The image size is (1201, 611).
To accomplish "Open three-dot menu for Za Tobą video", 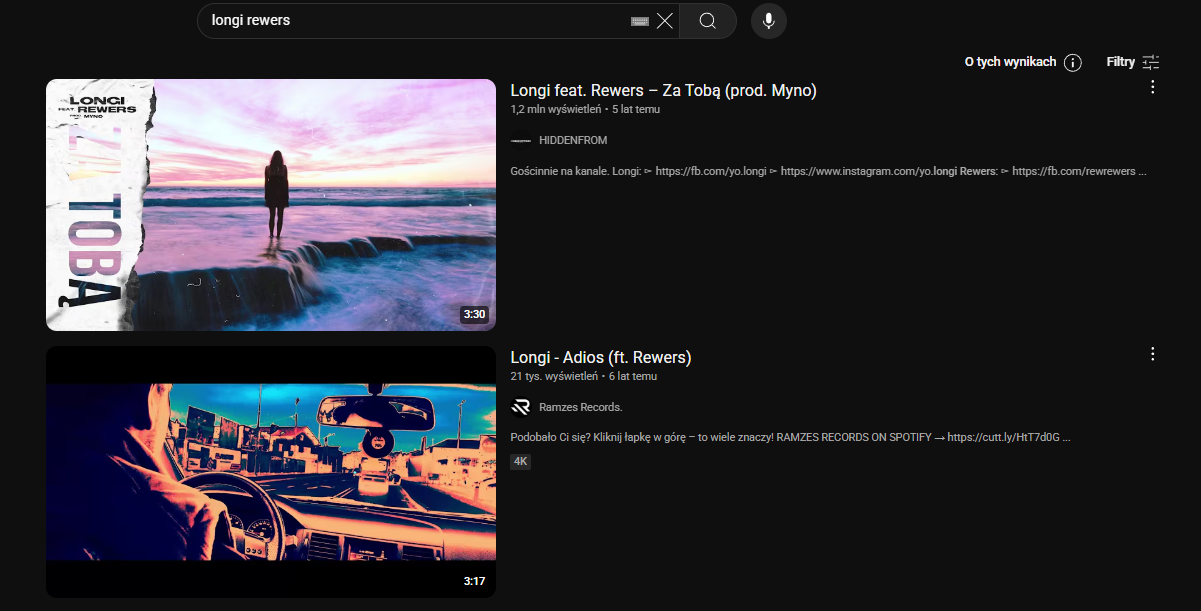I will [x=1153, y=87].
